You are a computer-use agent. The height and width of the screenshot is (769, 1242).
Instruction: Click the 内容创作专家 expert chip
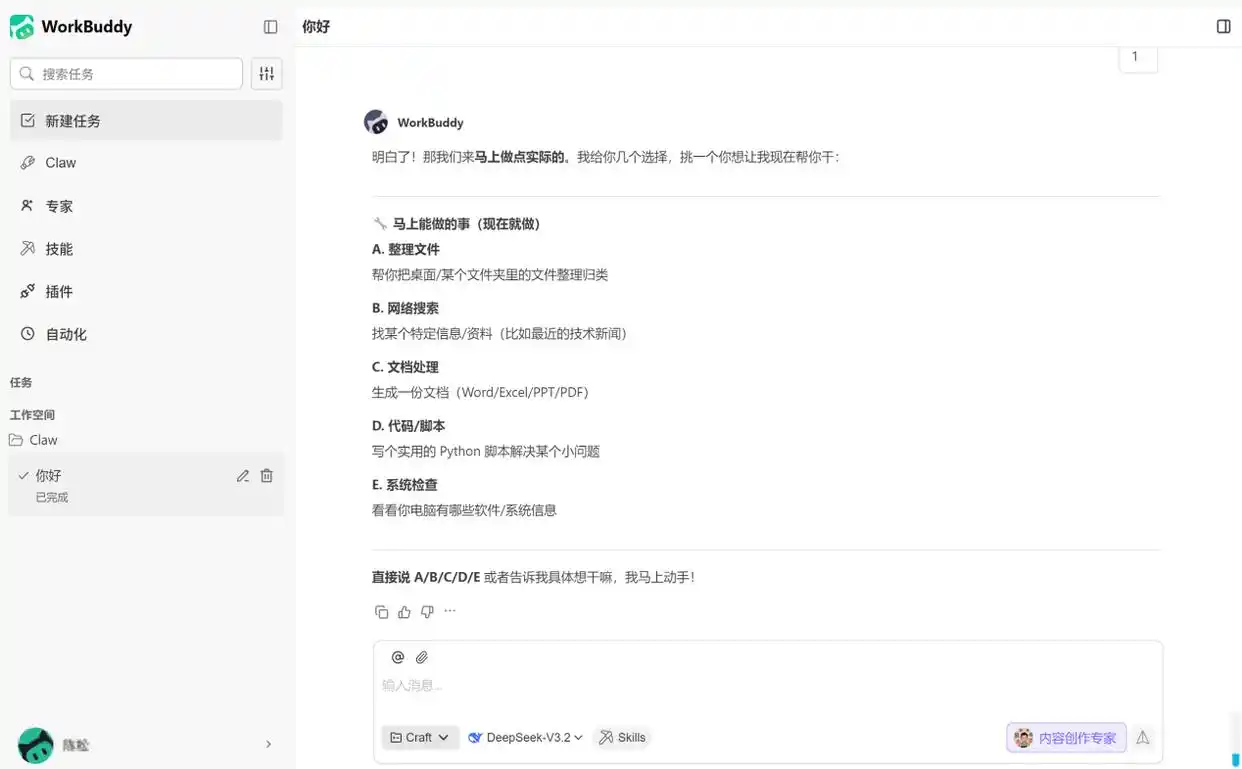tap(1065, 737)
